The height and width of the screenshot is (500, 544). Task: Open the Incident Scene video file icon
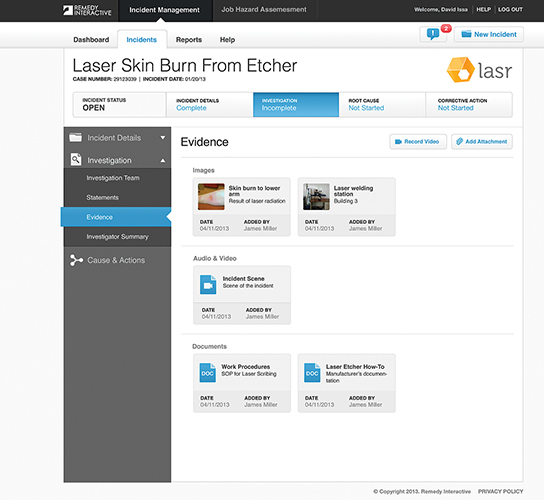click(208, 285)
